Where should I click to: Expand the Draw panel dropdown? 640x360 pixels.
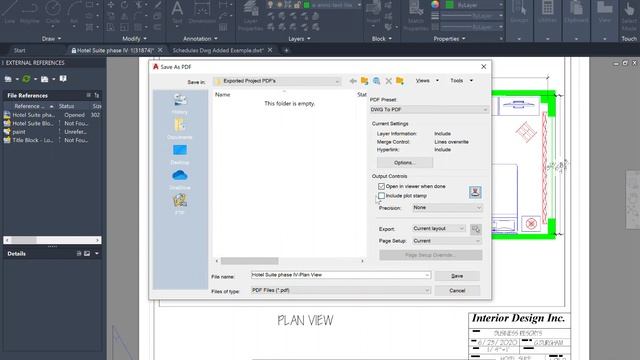pos(51,39)
